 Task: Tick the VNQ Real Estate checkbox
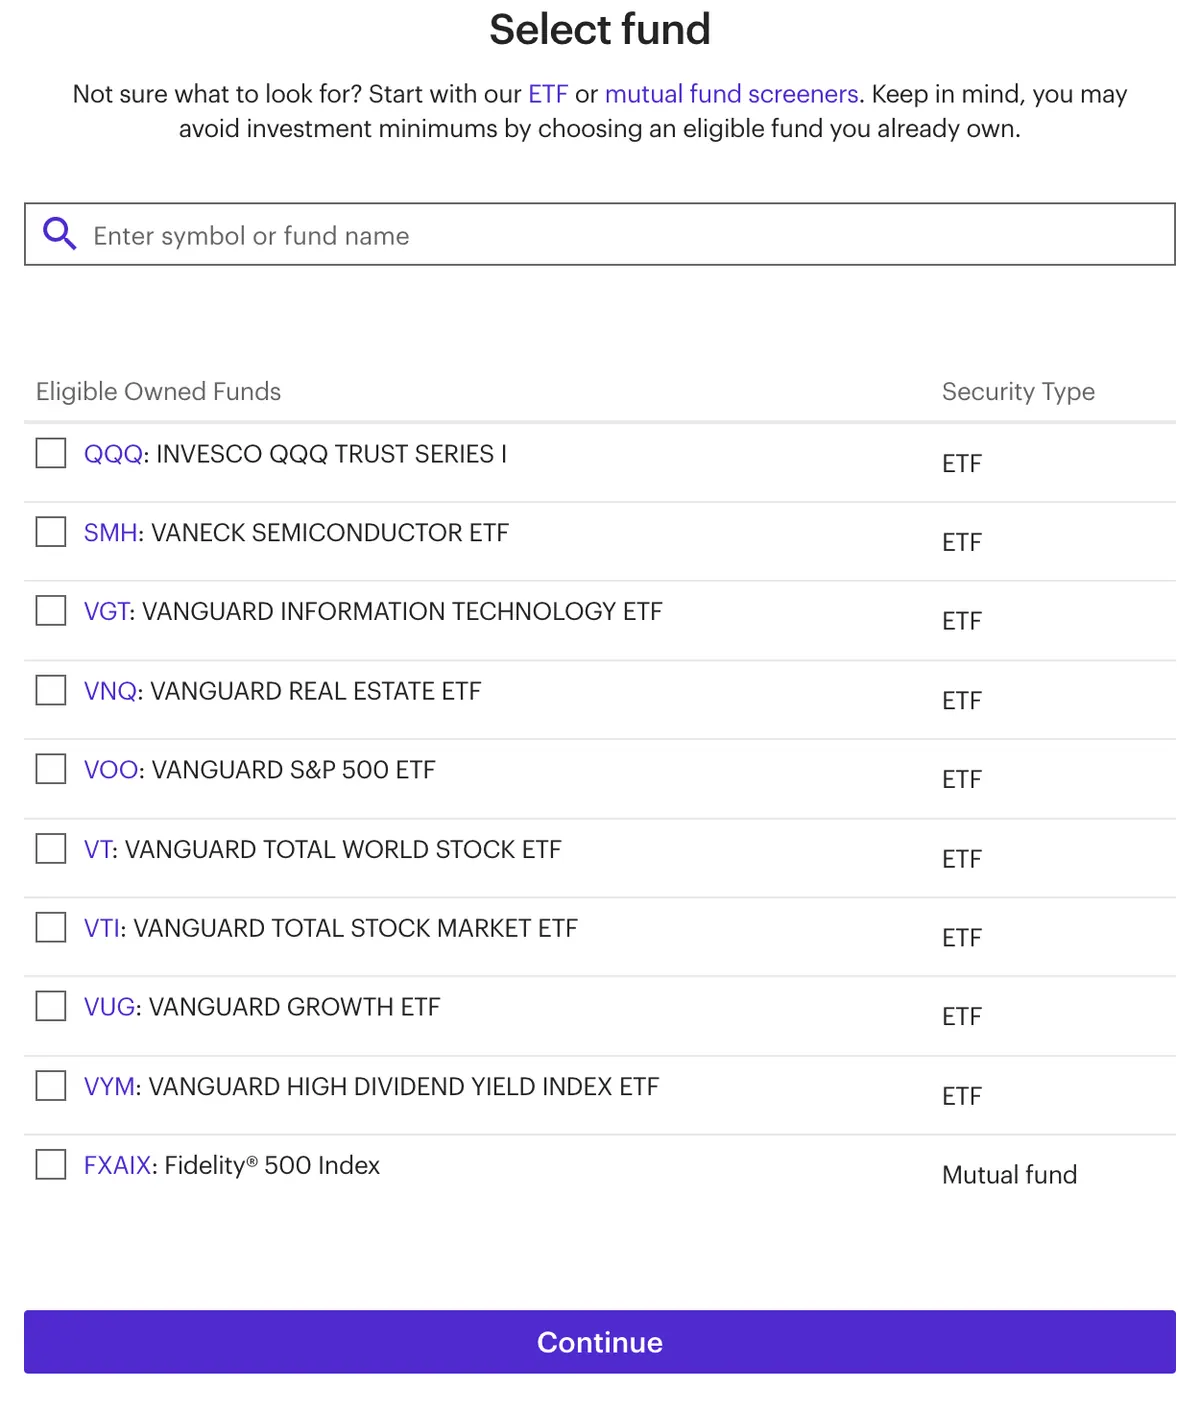click(x=51, y=690)
